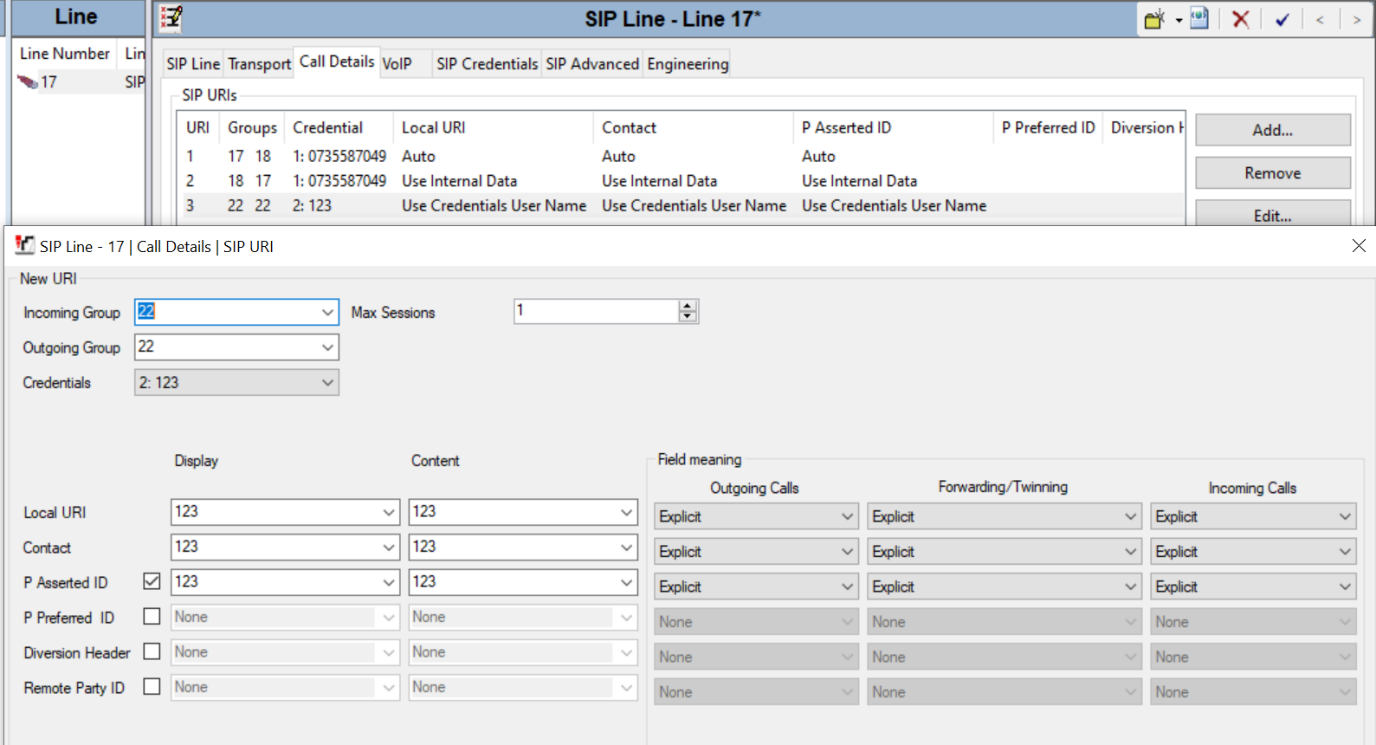The height and width of the screenshot is (745, 1376).
Task: Open Local URI Outgoing Calls field meaning dropdown
Action: (757, 517)
